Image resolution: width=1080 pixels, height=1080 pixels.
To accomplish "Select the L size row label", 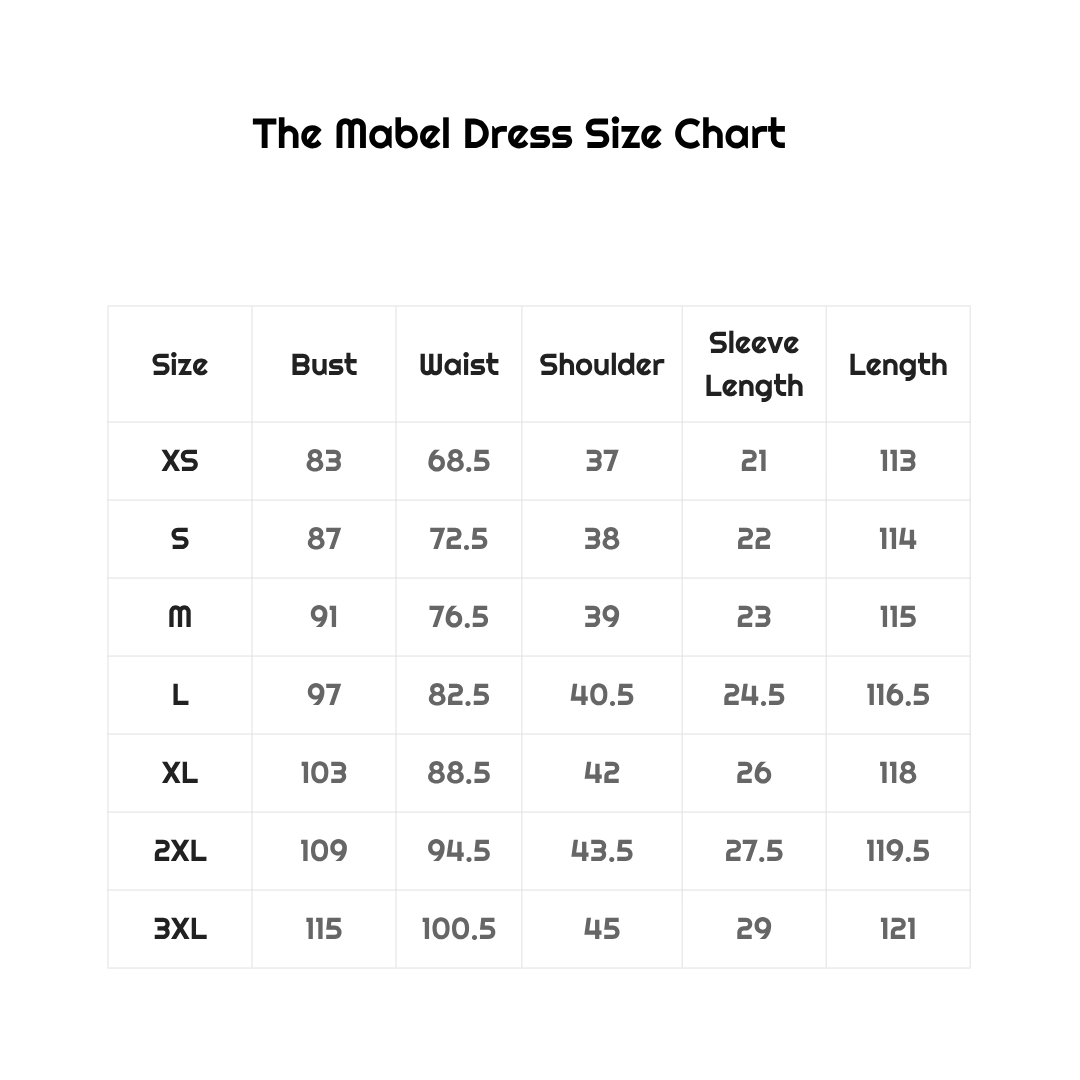I will coord(180,695).
